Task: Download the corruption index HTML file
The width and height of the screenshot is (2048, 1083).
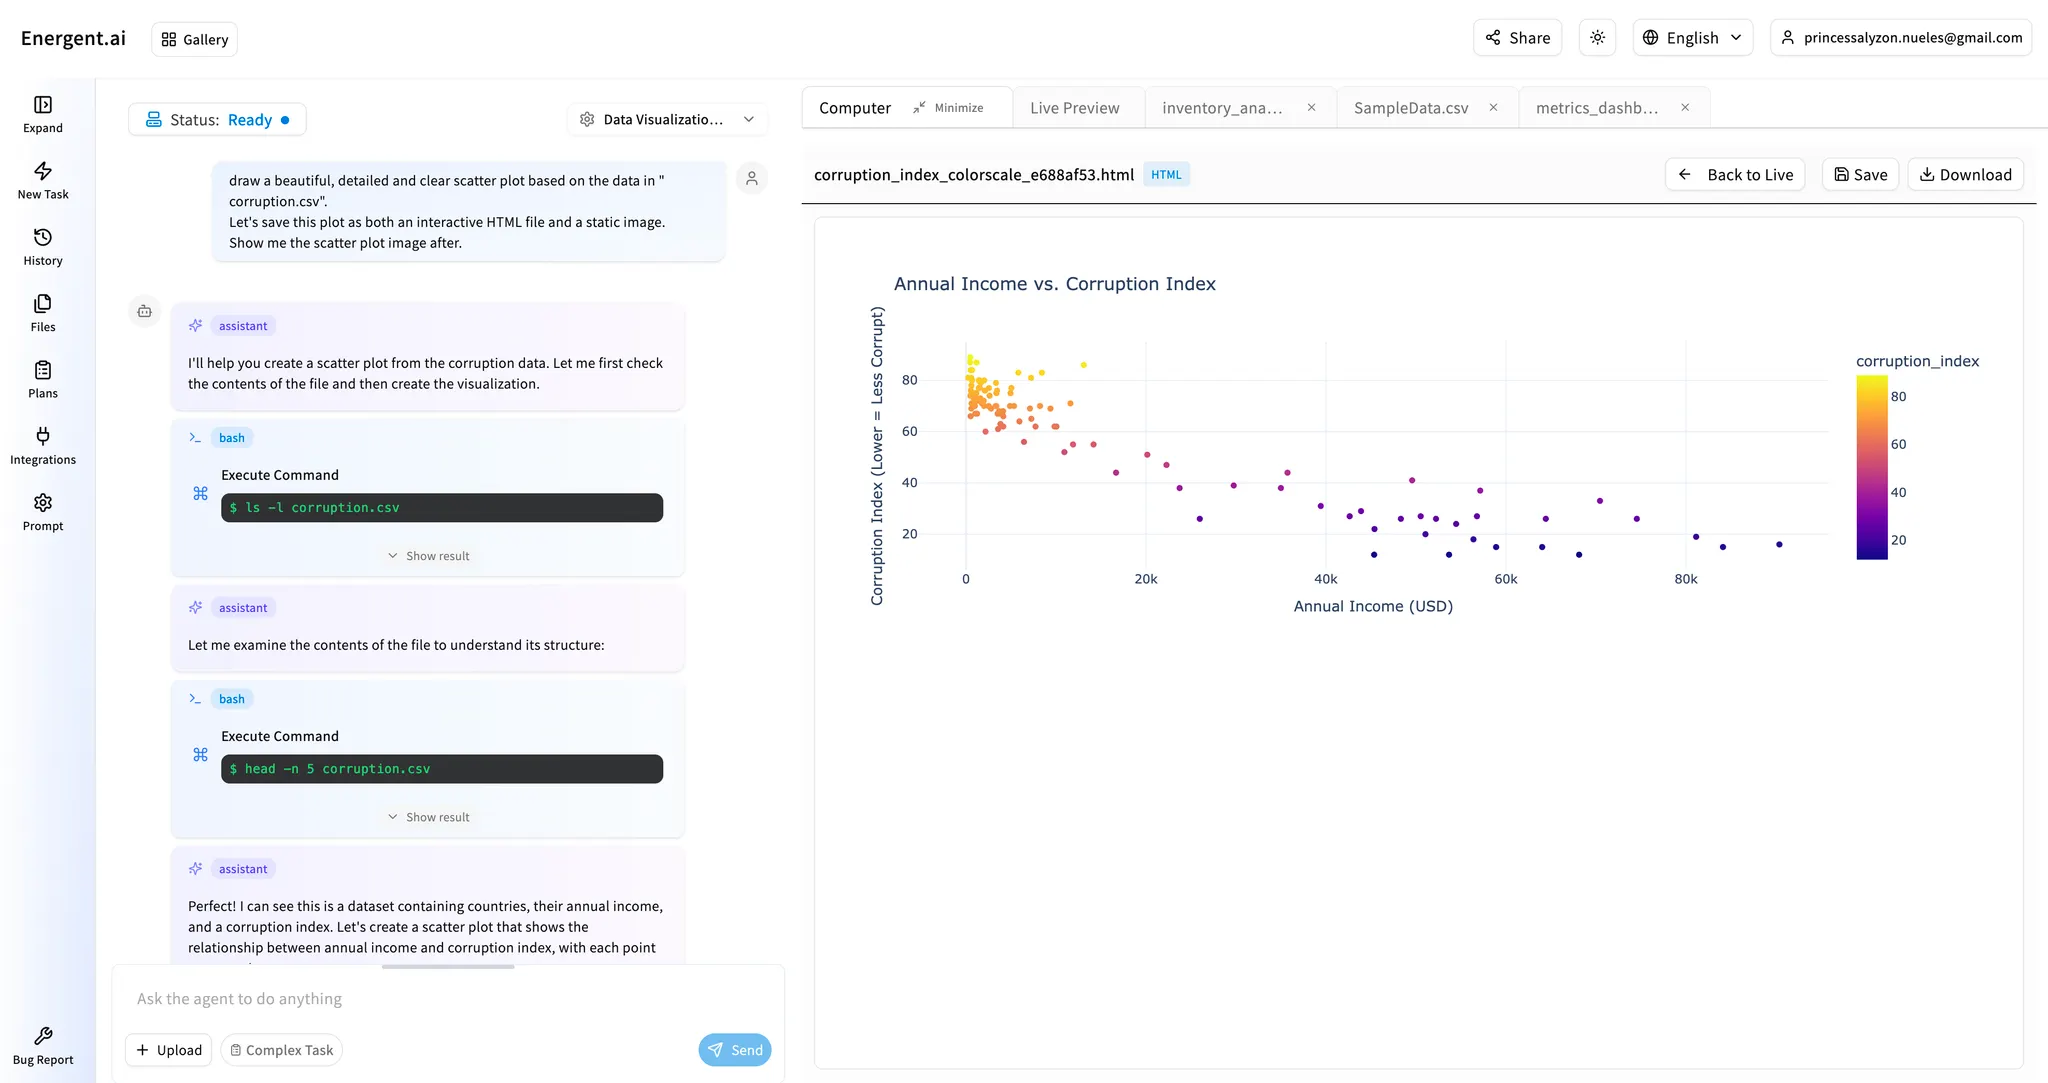Action: pos(1964,174)
